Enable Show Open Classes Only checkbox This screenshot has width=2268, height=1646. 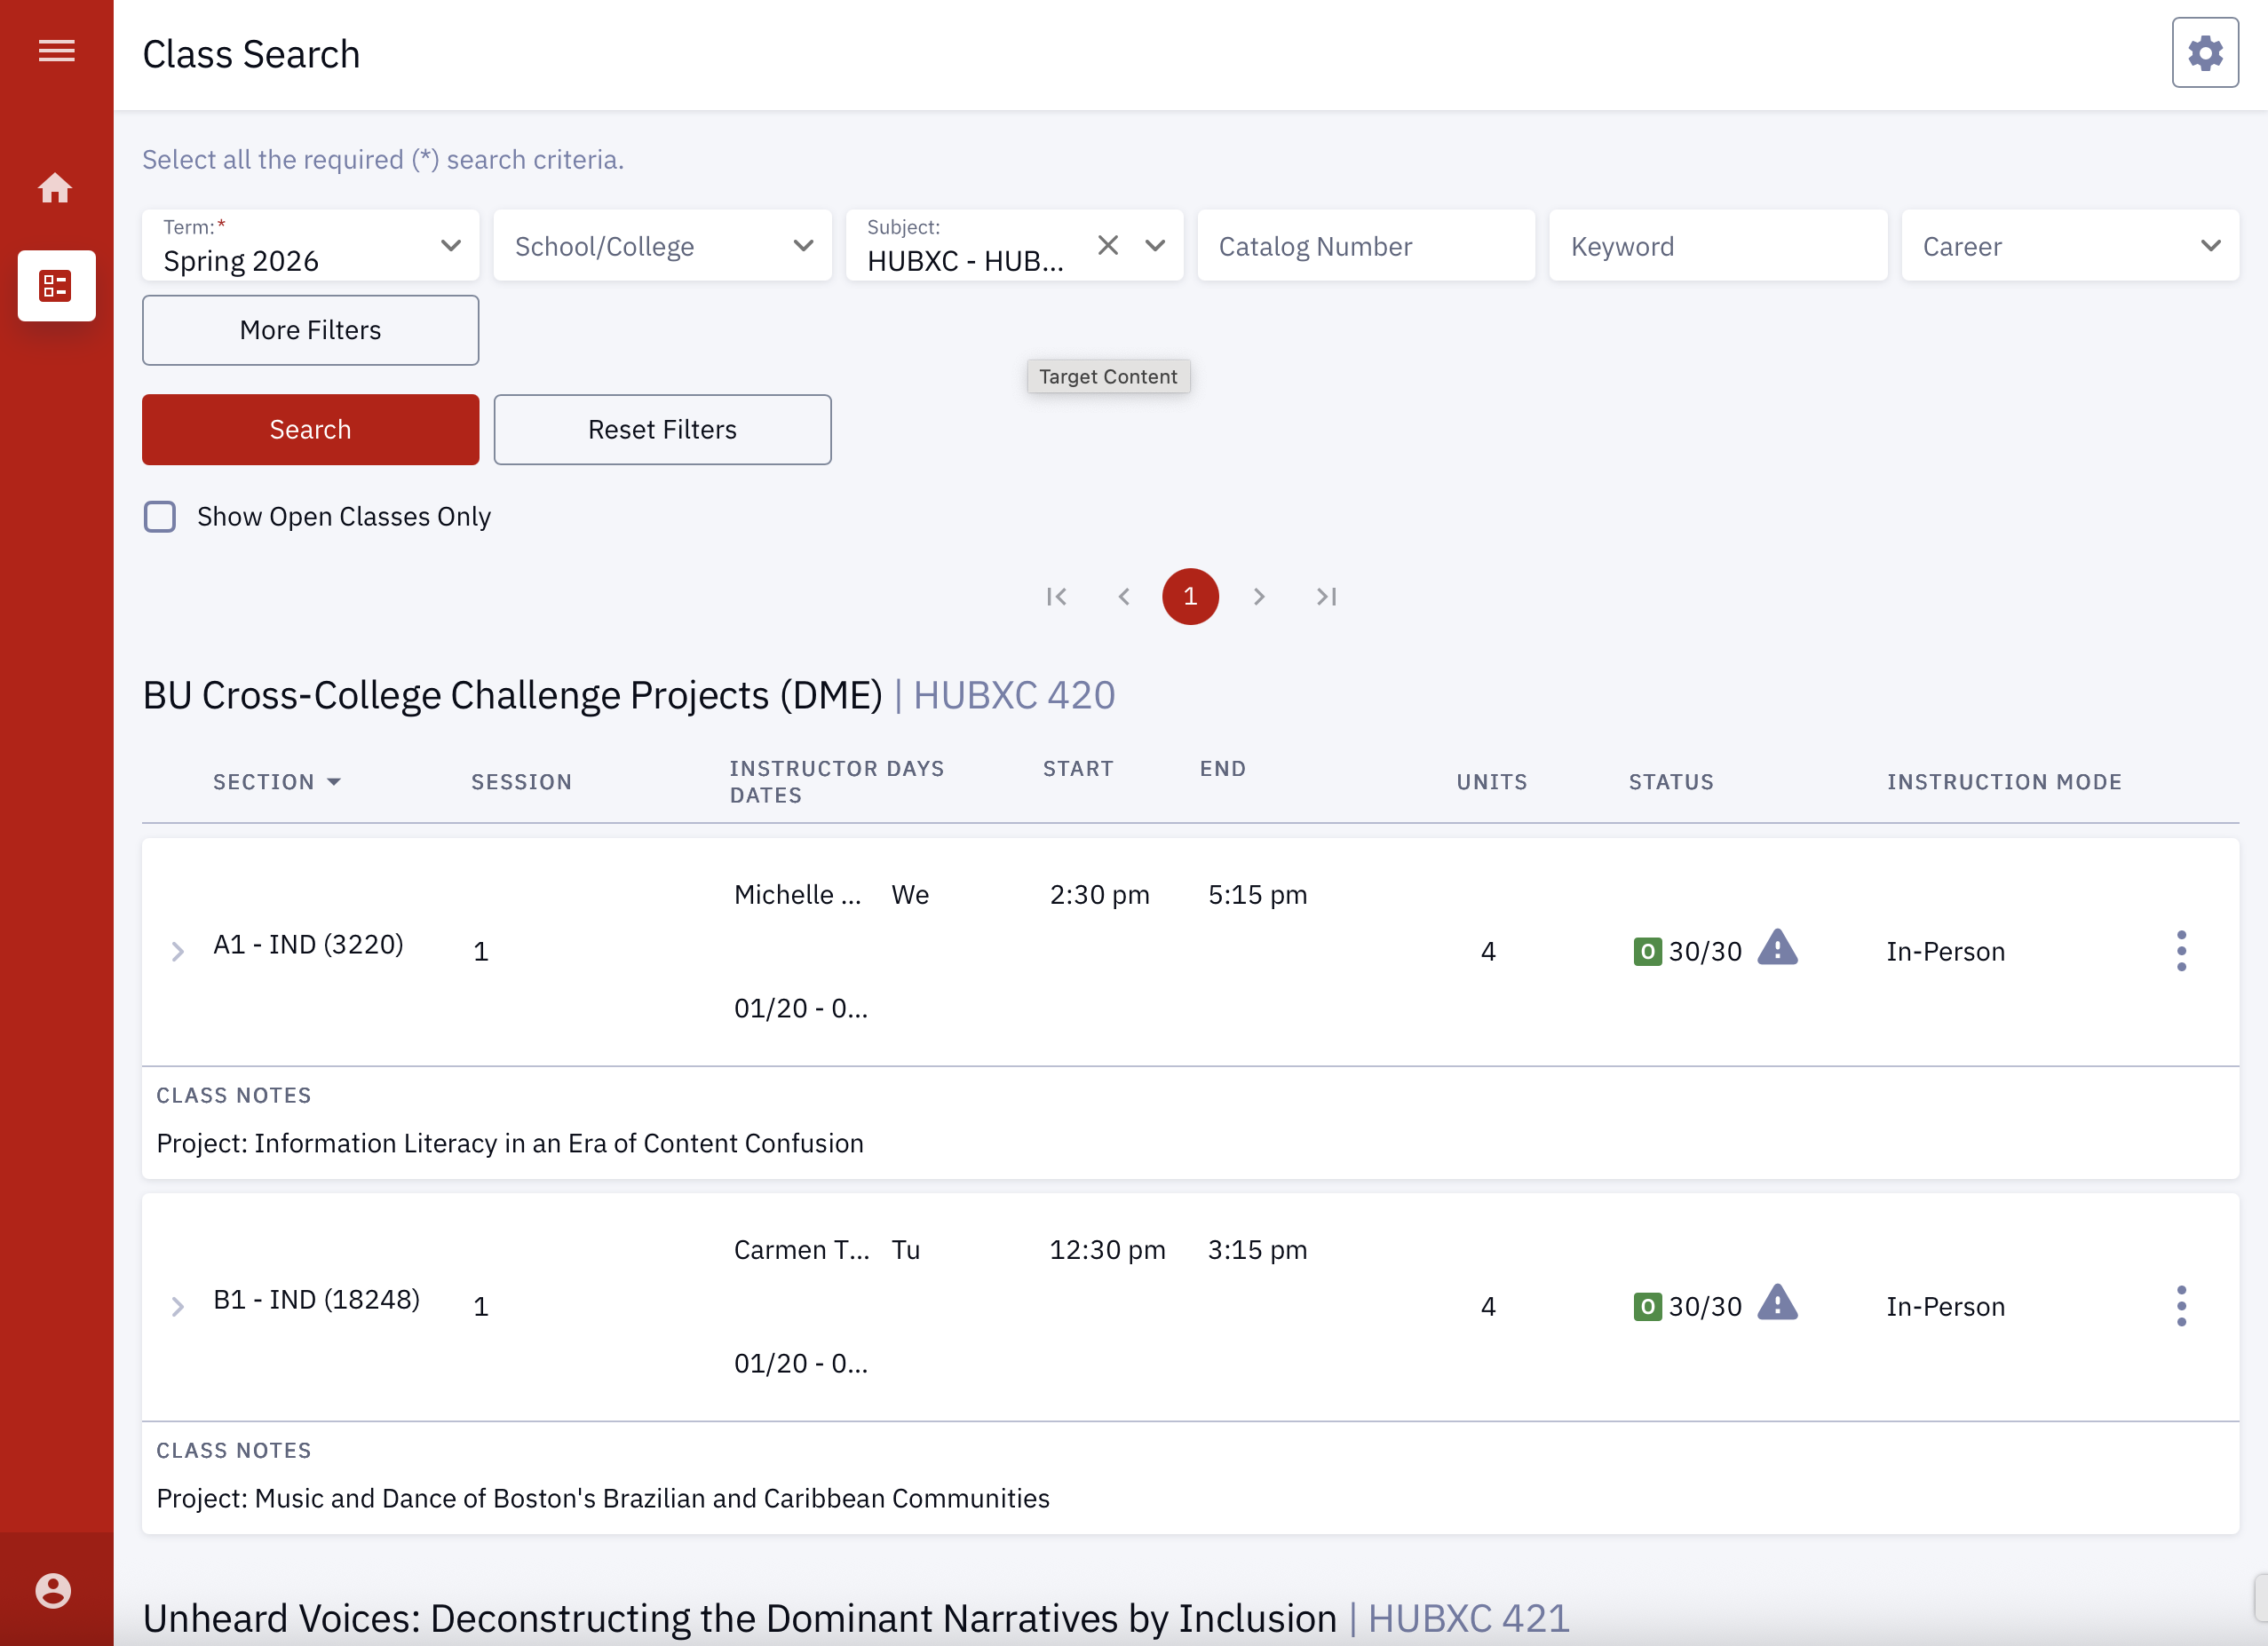pos(160,517)
